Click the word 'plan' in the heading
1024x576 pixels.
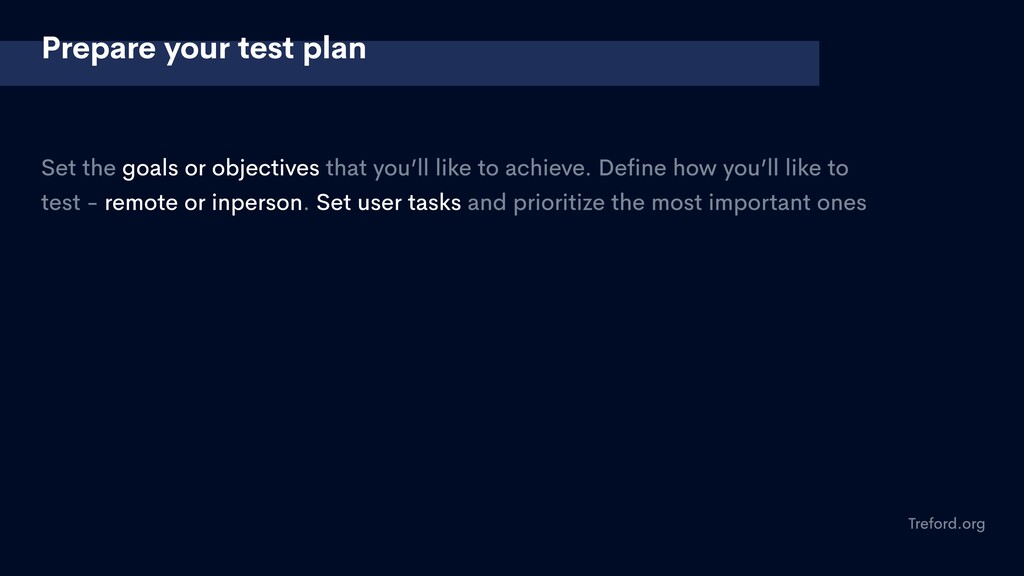pyautogui.click(x=334, y=49)
